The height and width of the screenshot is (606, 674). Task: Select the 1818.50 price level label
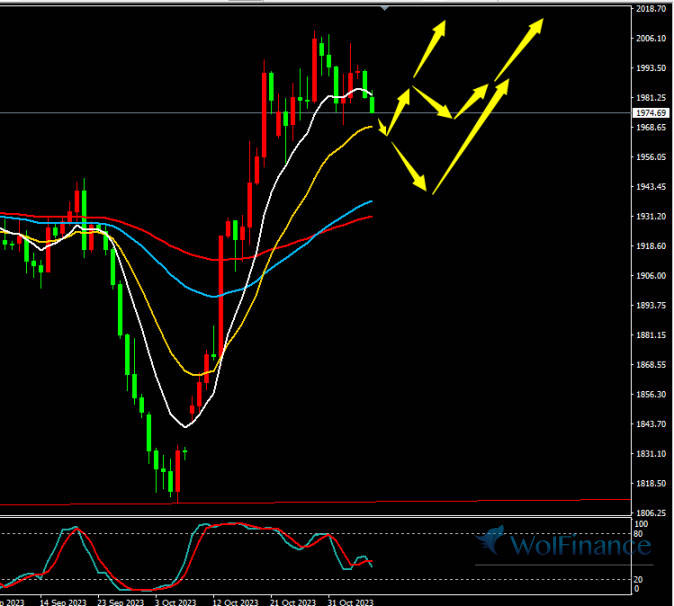[x=651, y=483]
